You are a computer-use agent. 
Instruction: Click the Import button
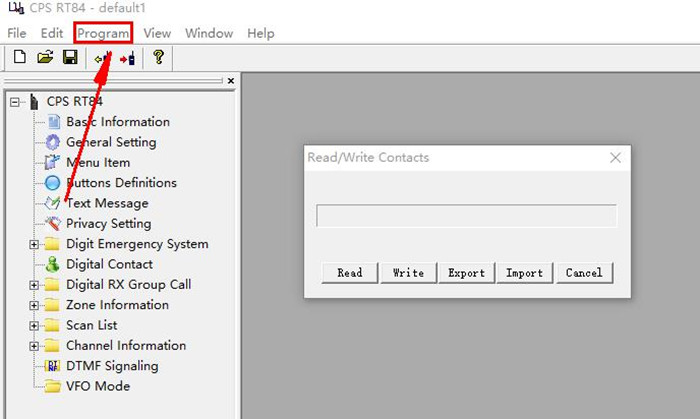[525, 273]
